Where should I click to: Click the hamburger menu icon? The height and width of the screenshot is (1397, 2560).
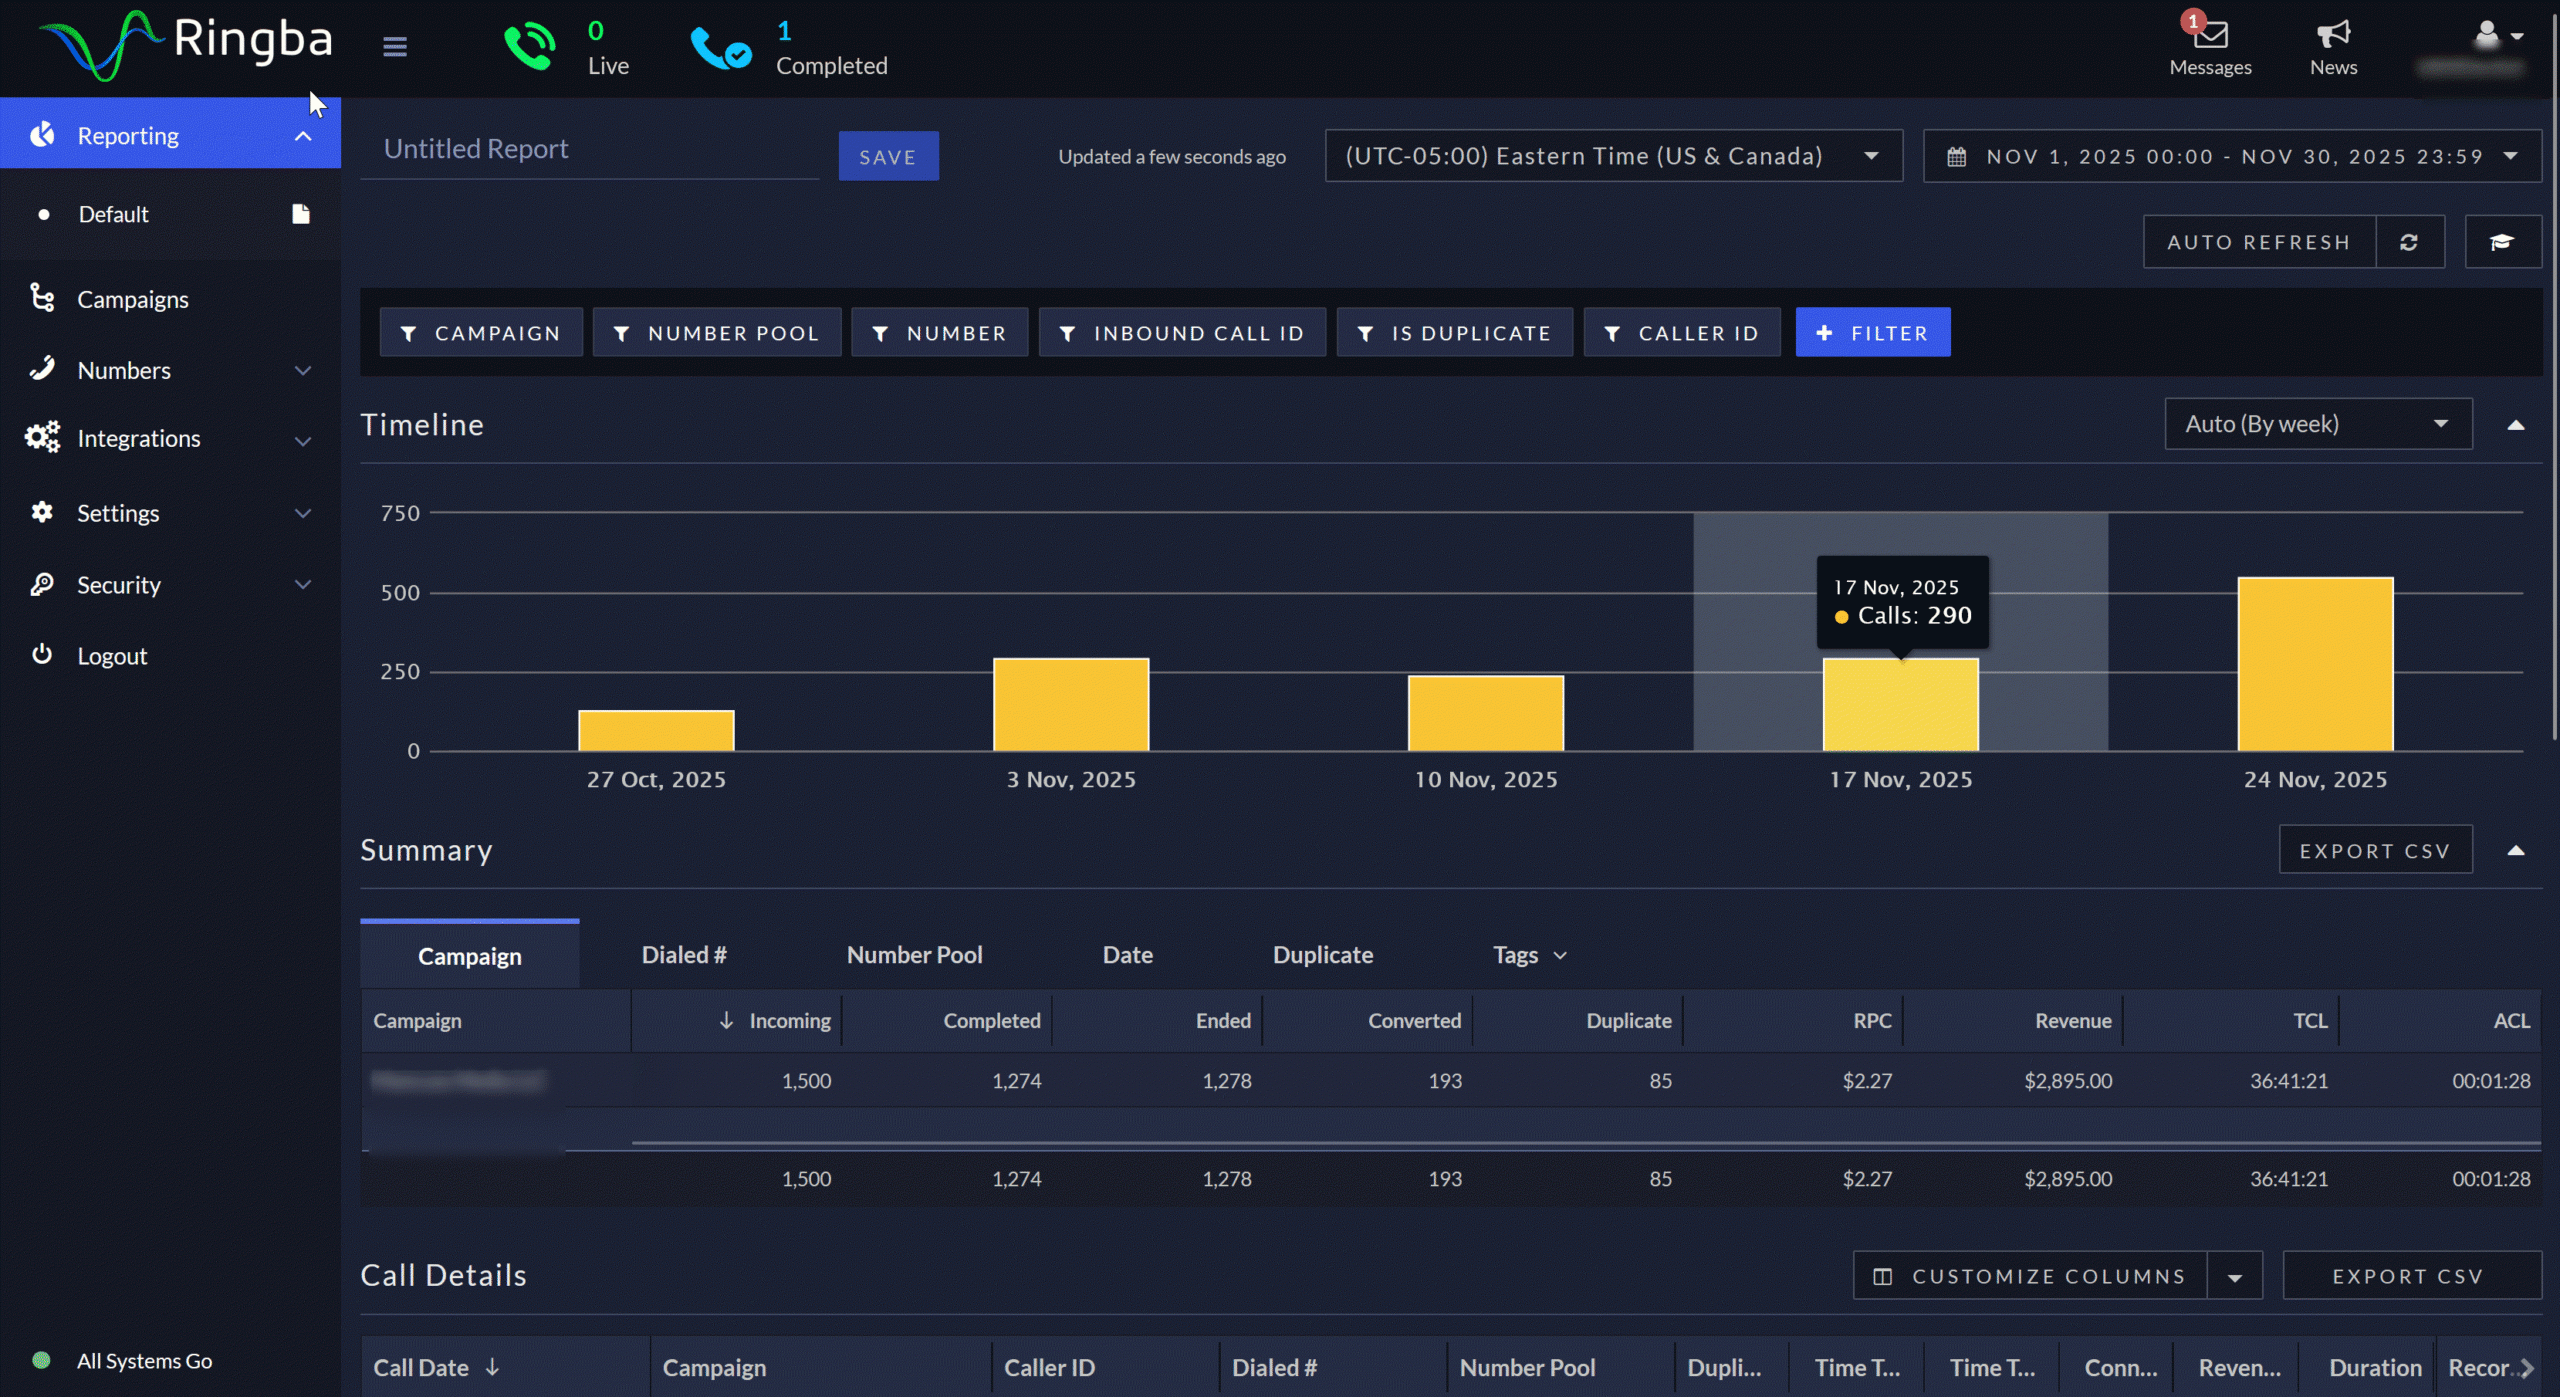click(x=394, y=46)
